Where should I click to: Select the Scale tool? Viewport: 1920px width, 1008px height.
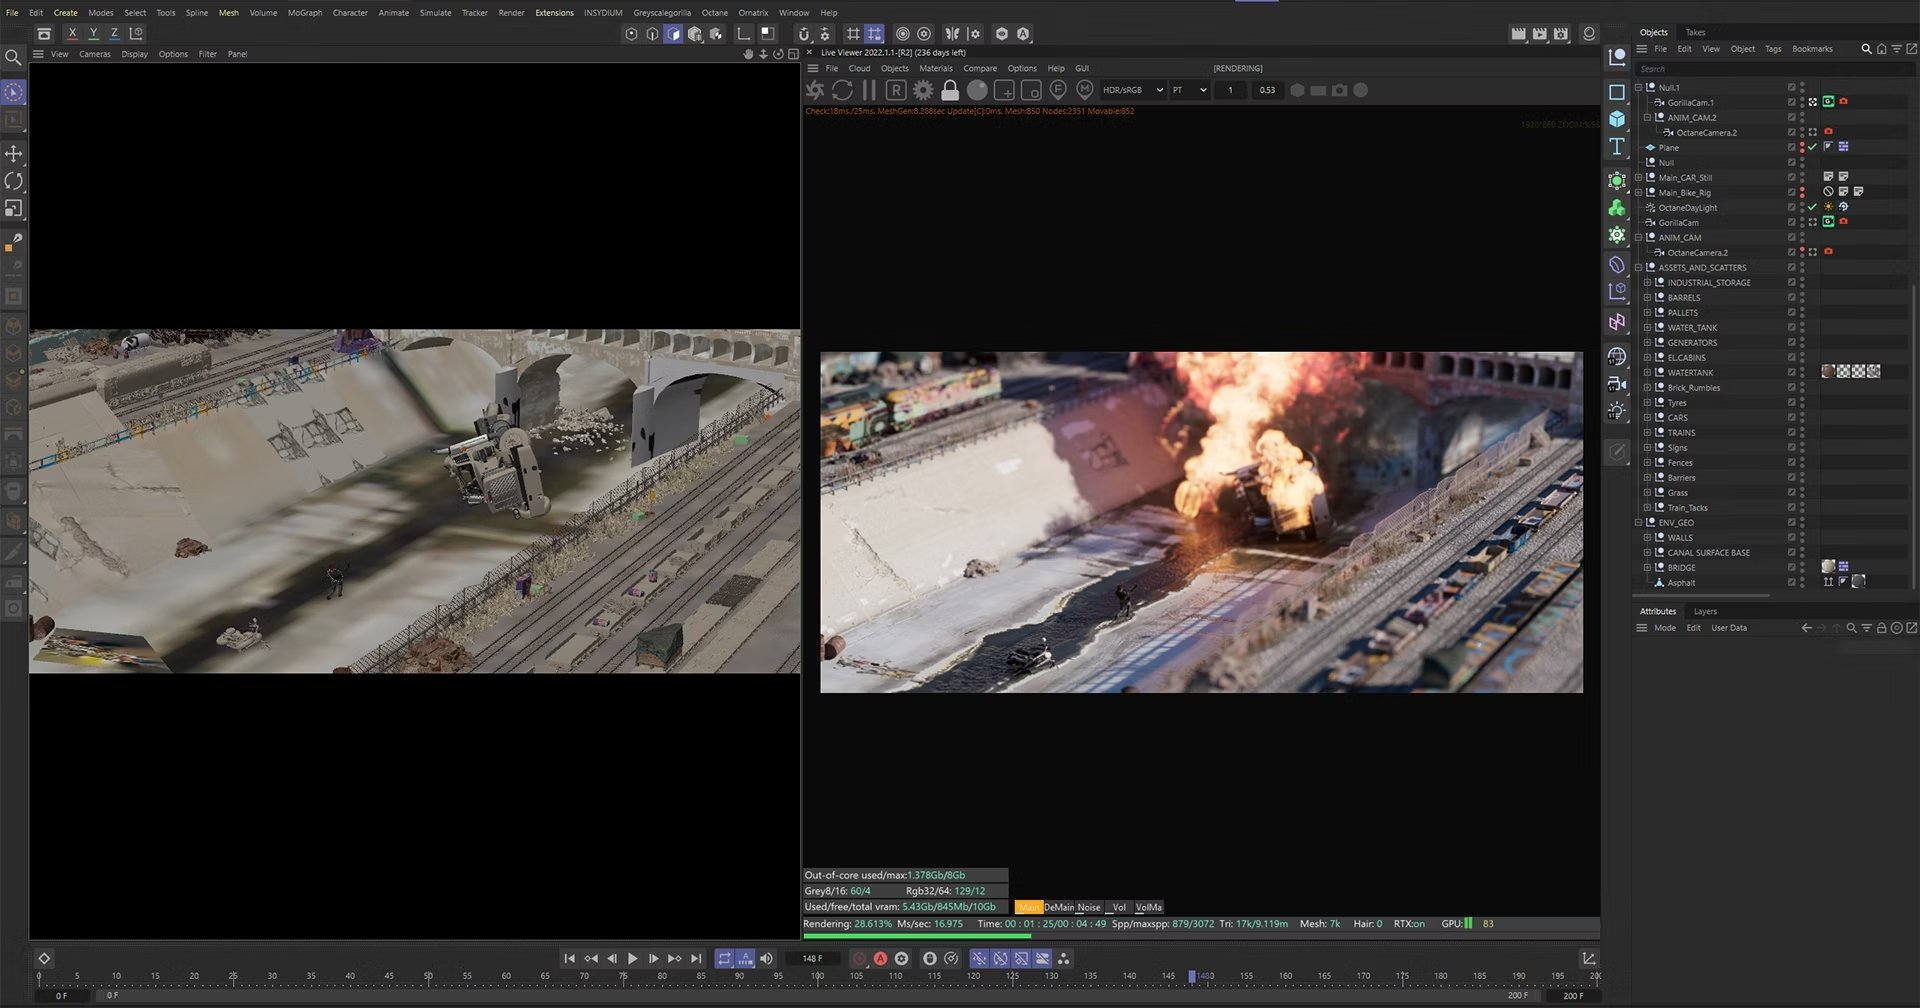(x=14, y=208)
